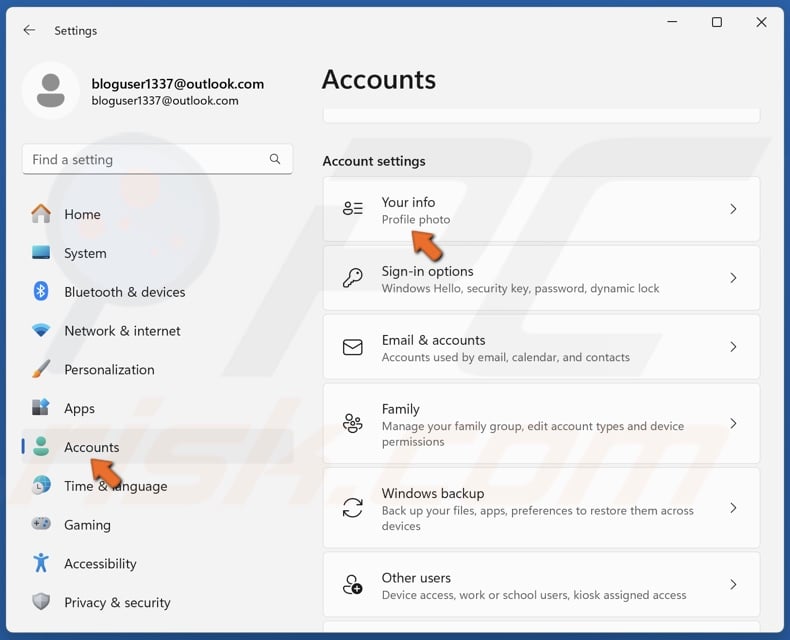The width and height of the screenshot is (790, 640).
Task: Open Your info title
Action: click(408, 202)
